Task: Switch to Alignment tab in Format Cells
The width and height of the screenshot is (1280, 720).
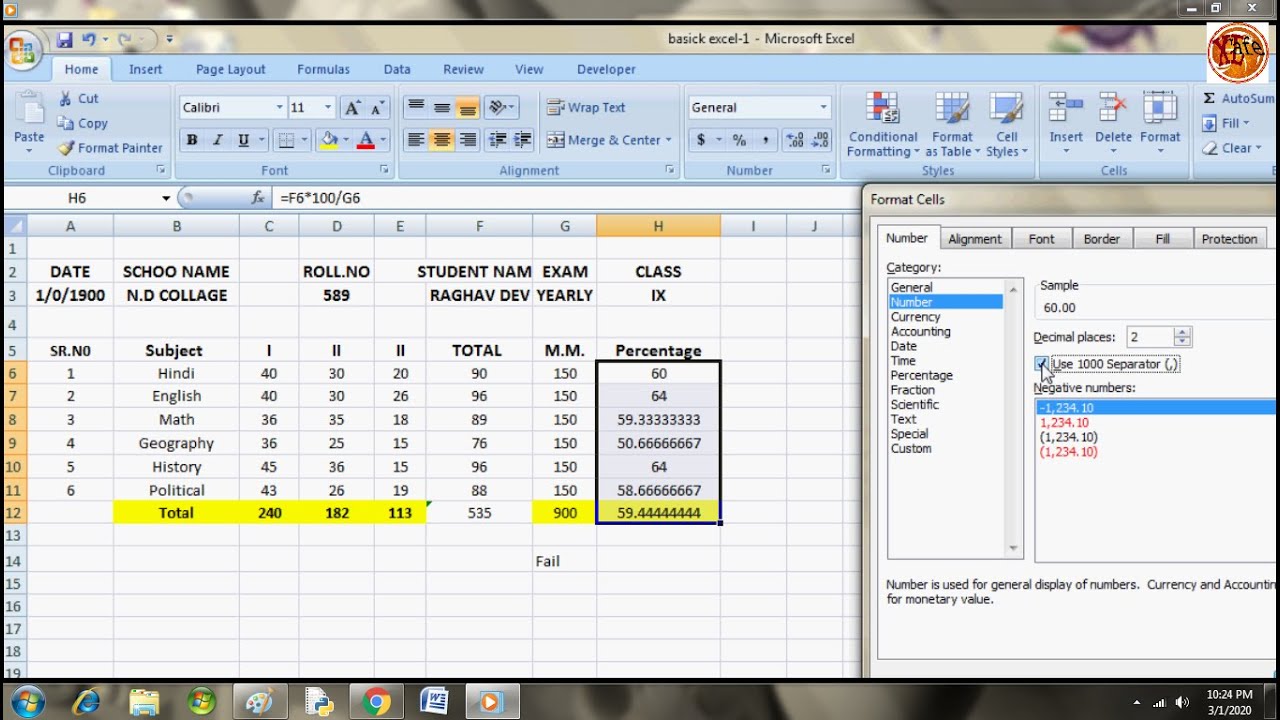Action: point(974,239)
